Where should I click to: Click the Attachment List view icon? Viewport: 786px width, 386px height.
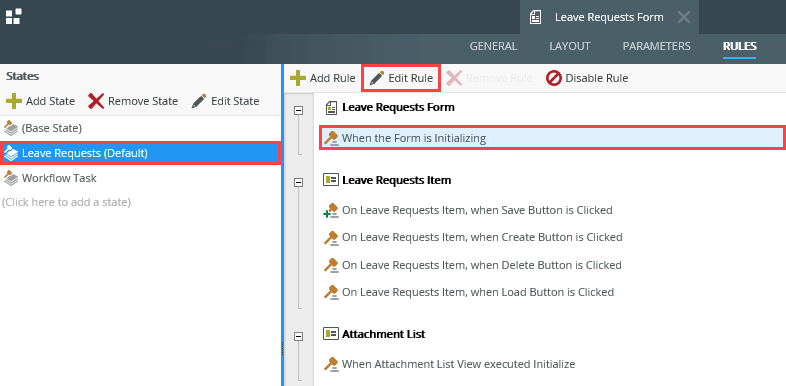point(331,334)
